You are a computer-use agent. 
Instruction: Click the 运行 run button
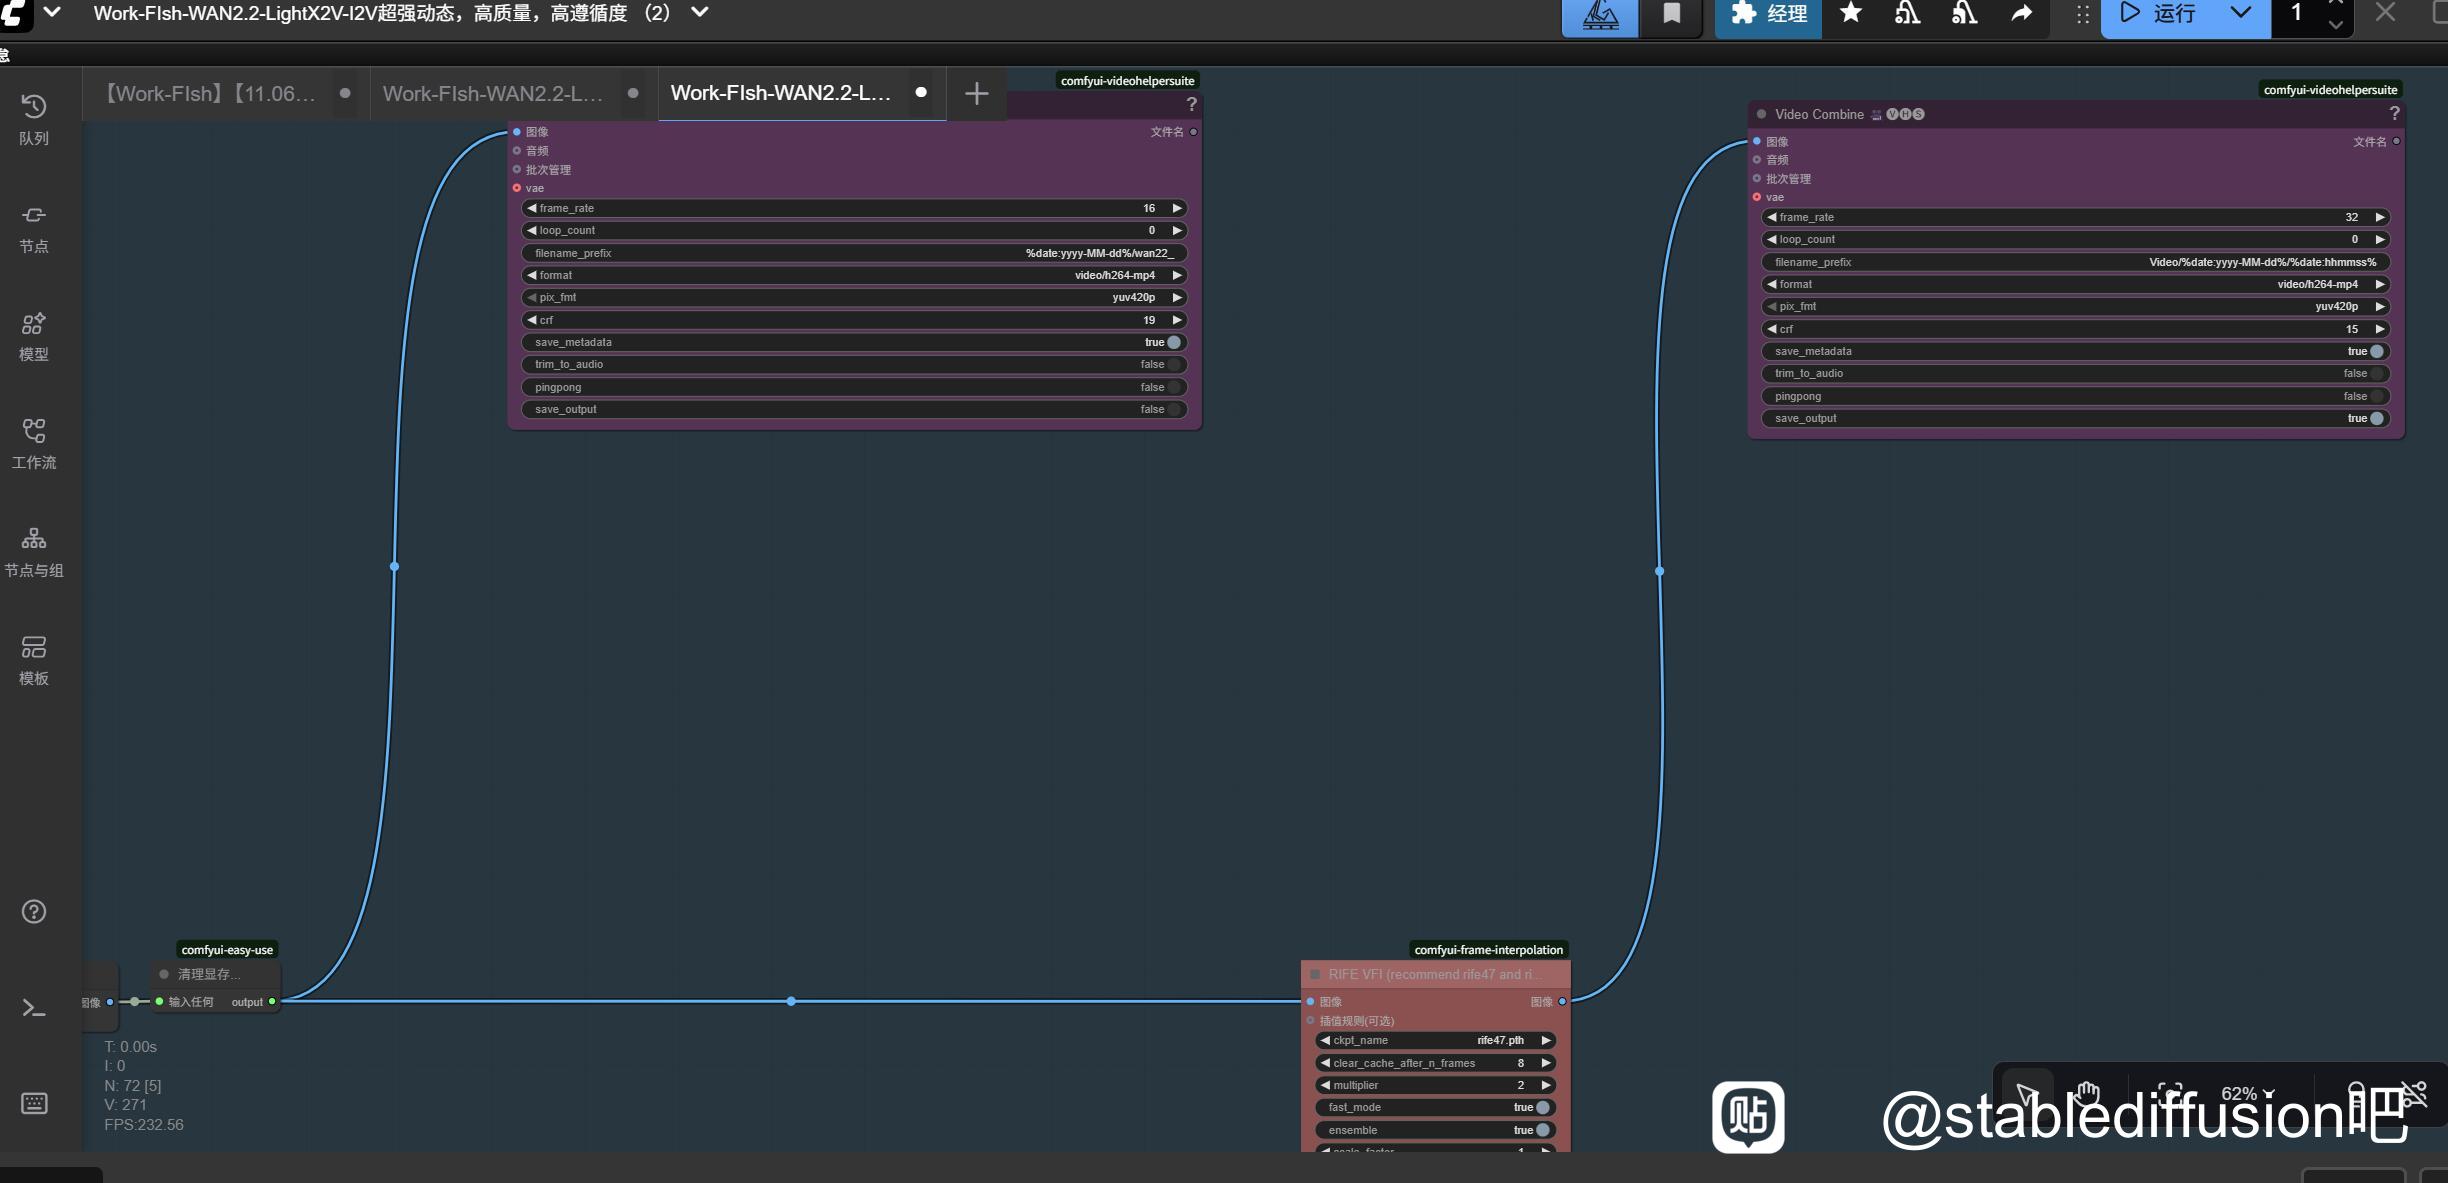(2162, 14)
